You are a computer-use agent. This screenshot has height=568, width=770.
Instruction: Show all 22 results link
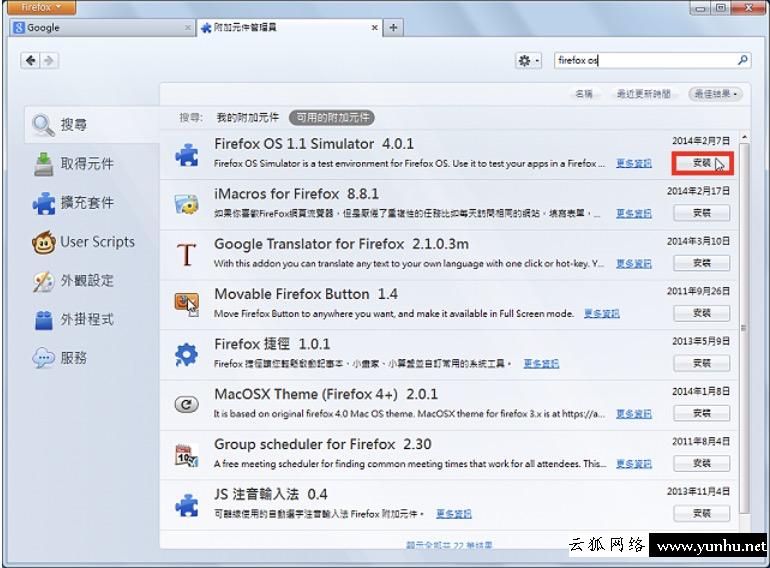click(x=449, y=545)
